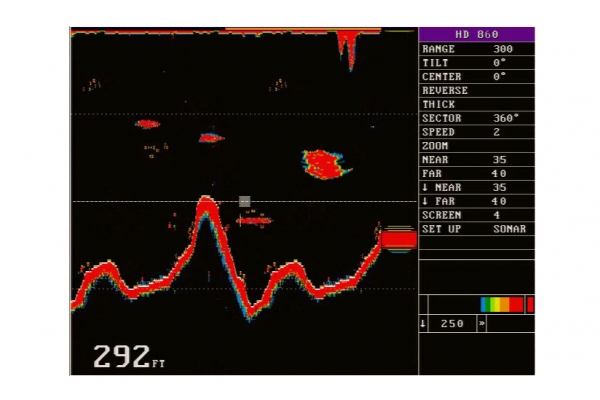Select the small horizontal echo right of grey cursor
This screenshot has height=400, width=600.
coord(254,220)
